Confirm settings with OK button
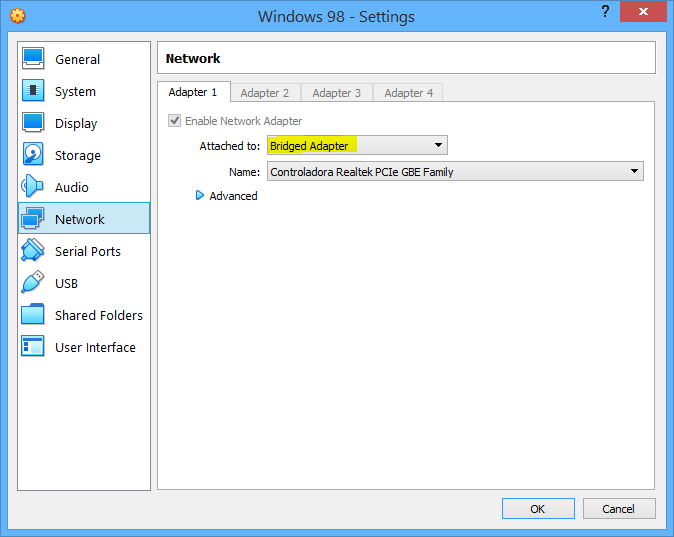Image resolution: width=674 pixels, height=537 pixels. click(x=538, y=509)
